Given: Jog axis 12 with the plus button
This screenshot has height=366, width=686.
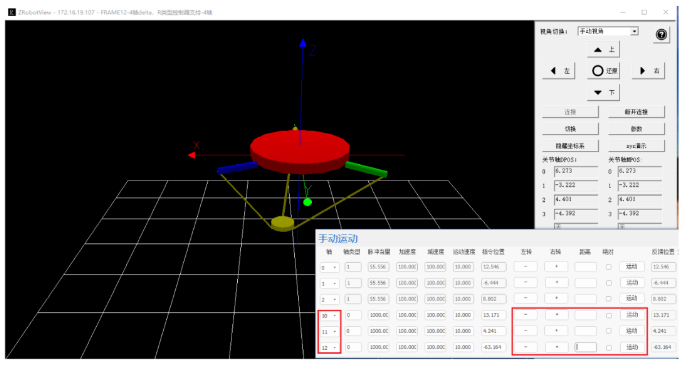Looking at the screenshot, I should [556, 347].
